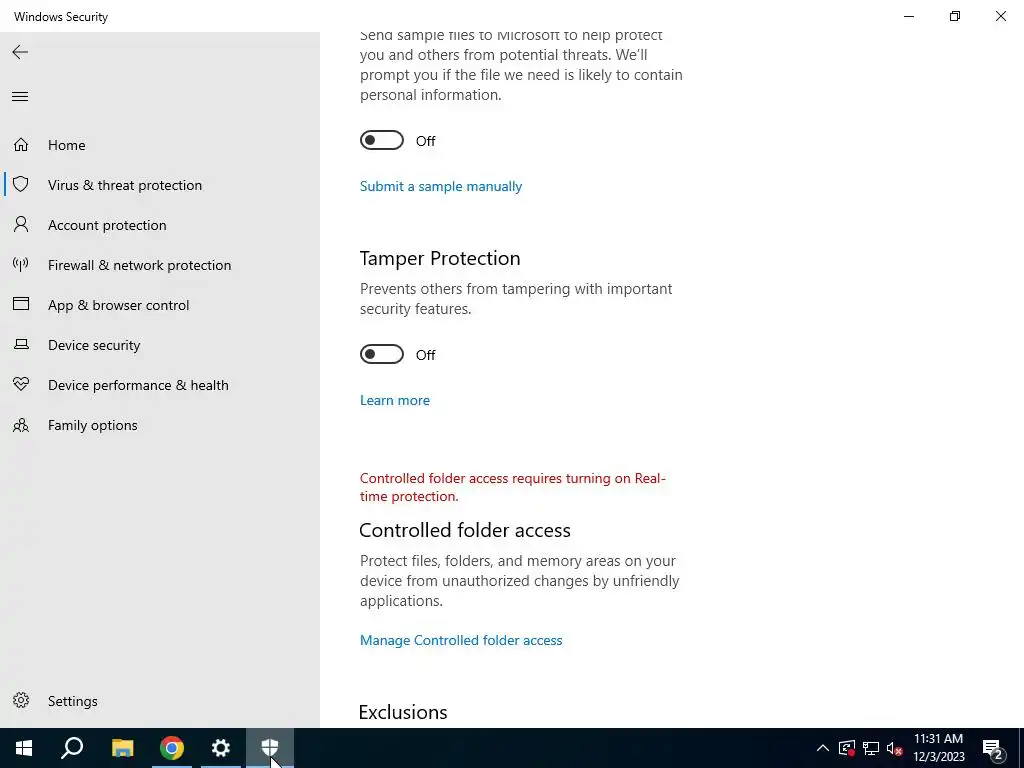Click Manage Controlled folder access link
Screen dimensions: 1024x768
click(460, 640)
